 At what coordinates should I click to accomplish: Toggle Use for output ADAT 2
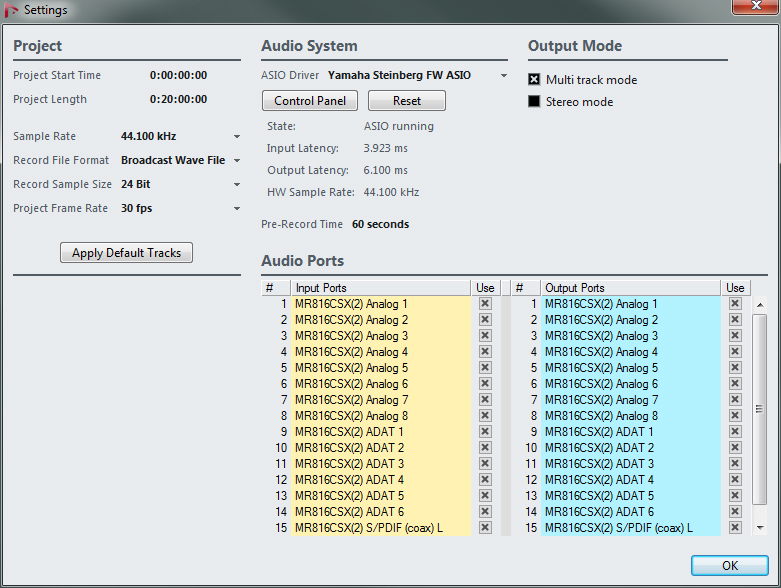[x=735, y=448]
